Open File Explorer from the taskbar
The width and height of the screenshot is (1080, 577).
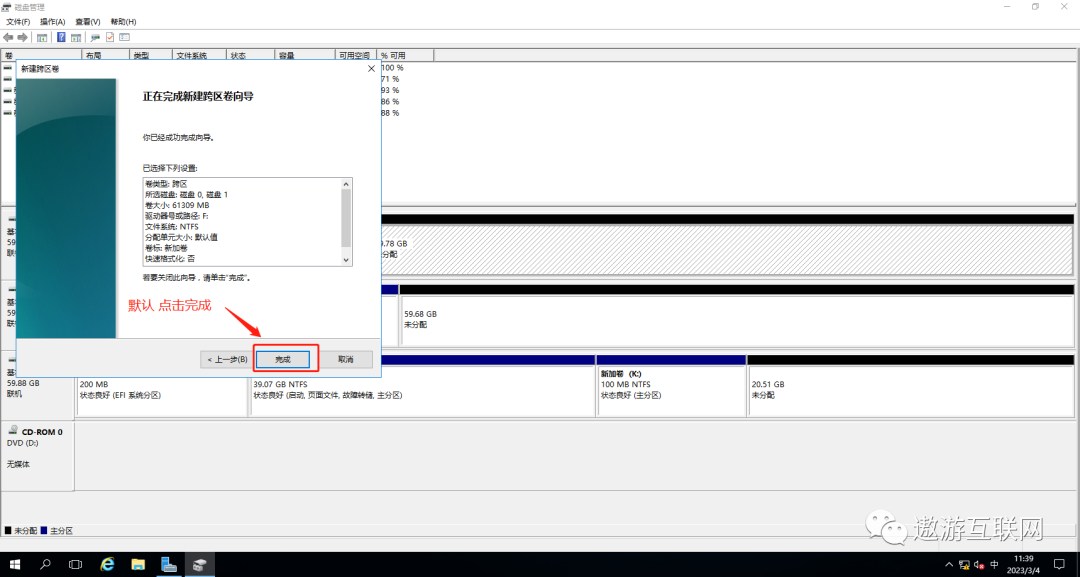coord(138,565)
